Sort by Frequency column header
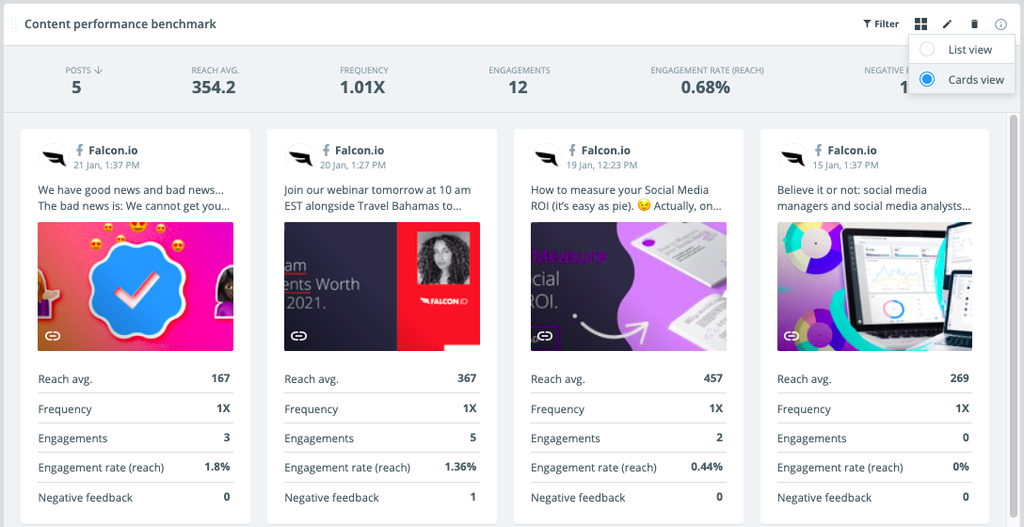The width and height of the screenshot is (1024, 527). point(362,71)
